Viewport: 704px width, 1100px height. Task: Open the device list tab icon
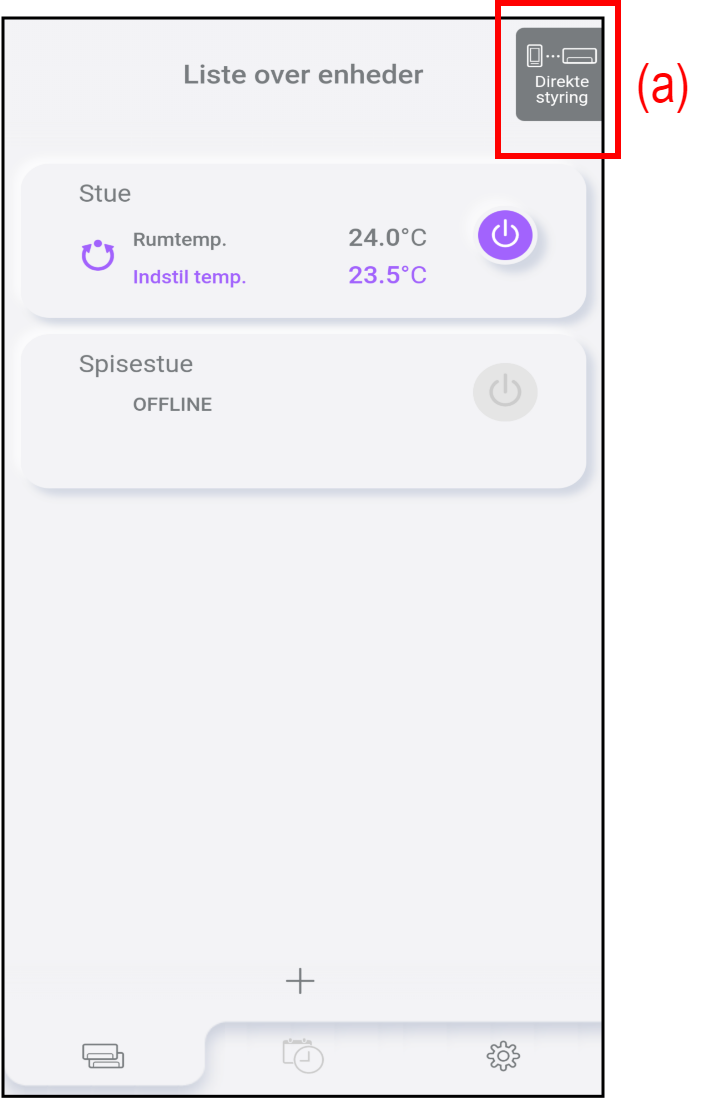(103, 1055)
